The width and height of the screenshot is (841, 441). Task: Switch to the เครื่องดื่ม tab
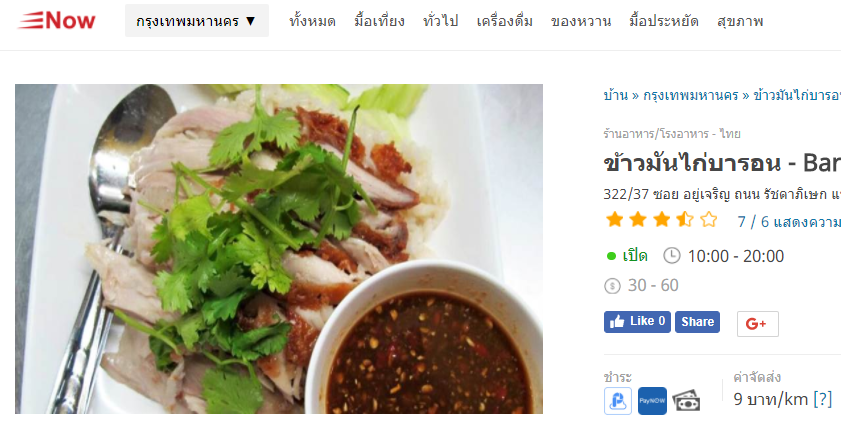(x=505, y=21)
